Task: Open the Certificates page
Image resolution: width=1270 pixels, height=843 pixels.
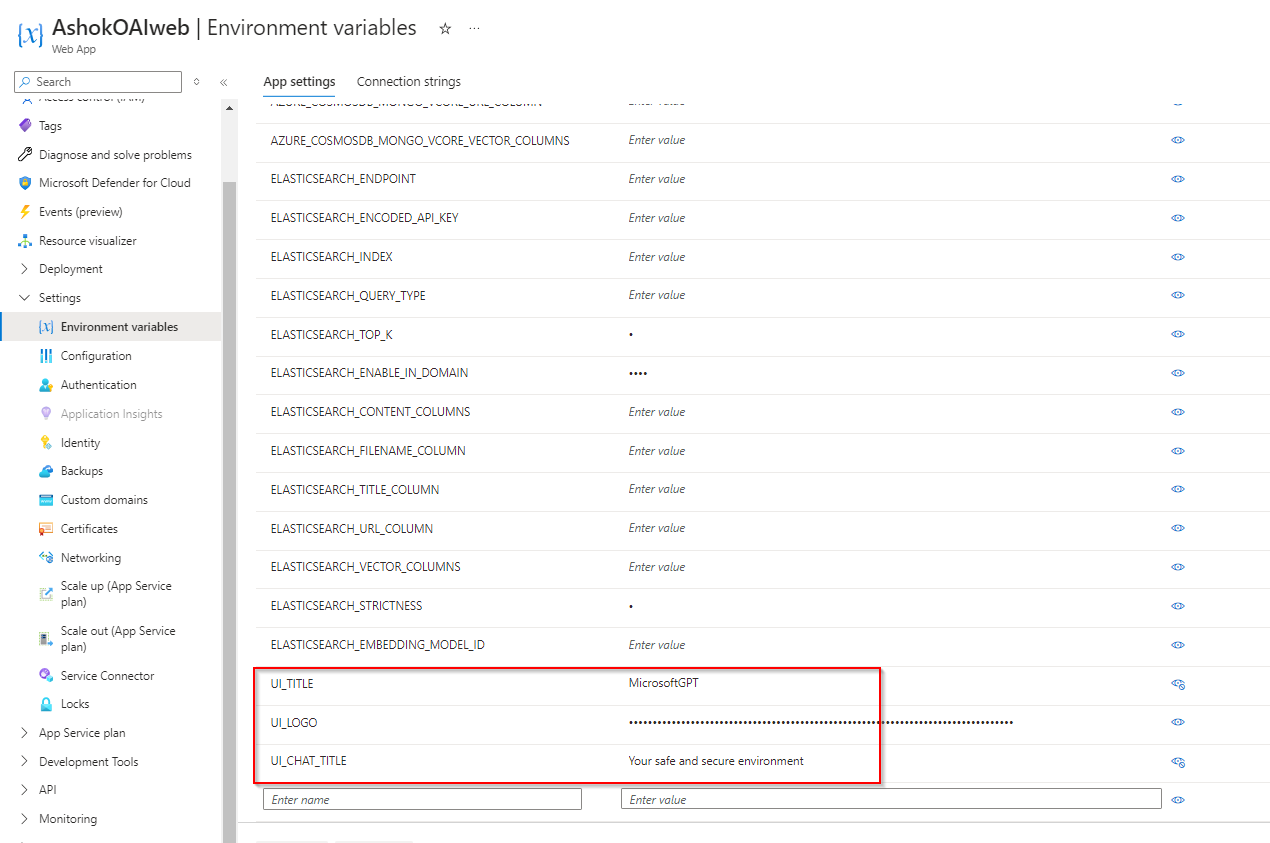Action: tap(89, 529)
